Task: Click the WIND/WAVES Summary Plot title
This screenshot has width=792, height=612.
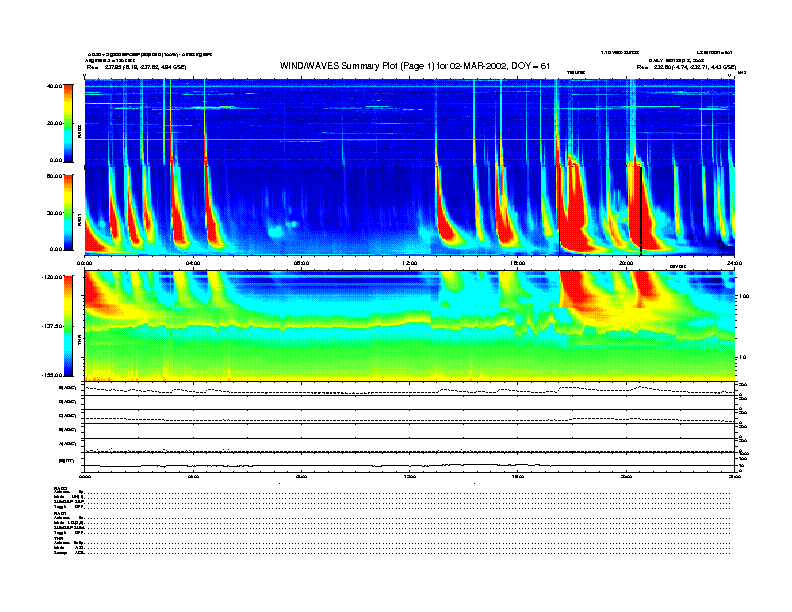Action: click(415, 66)
